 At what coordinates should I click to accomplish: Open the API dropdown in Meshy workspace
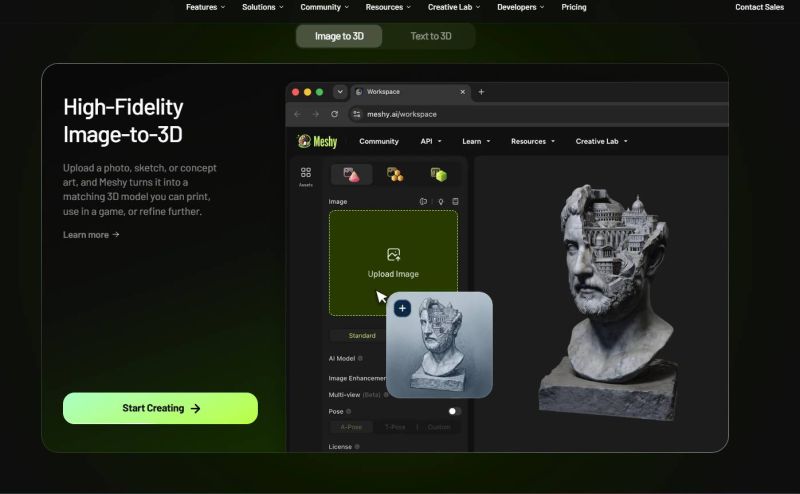tap(431, 141)
